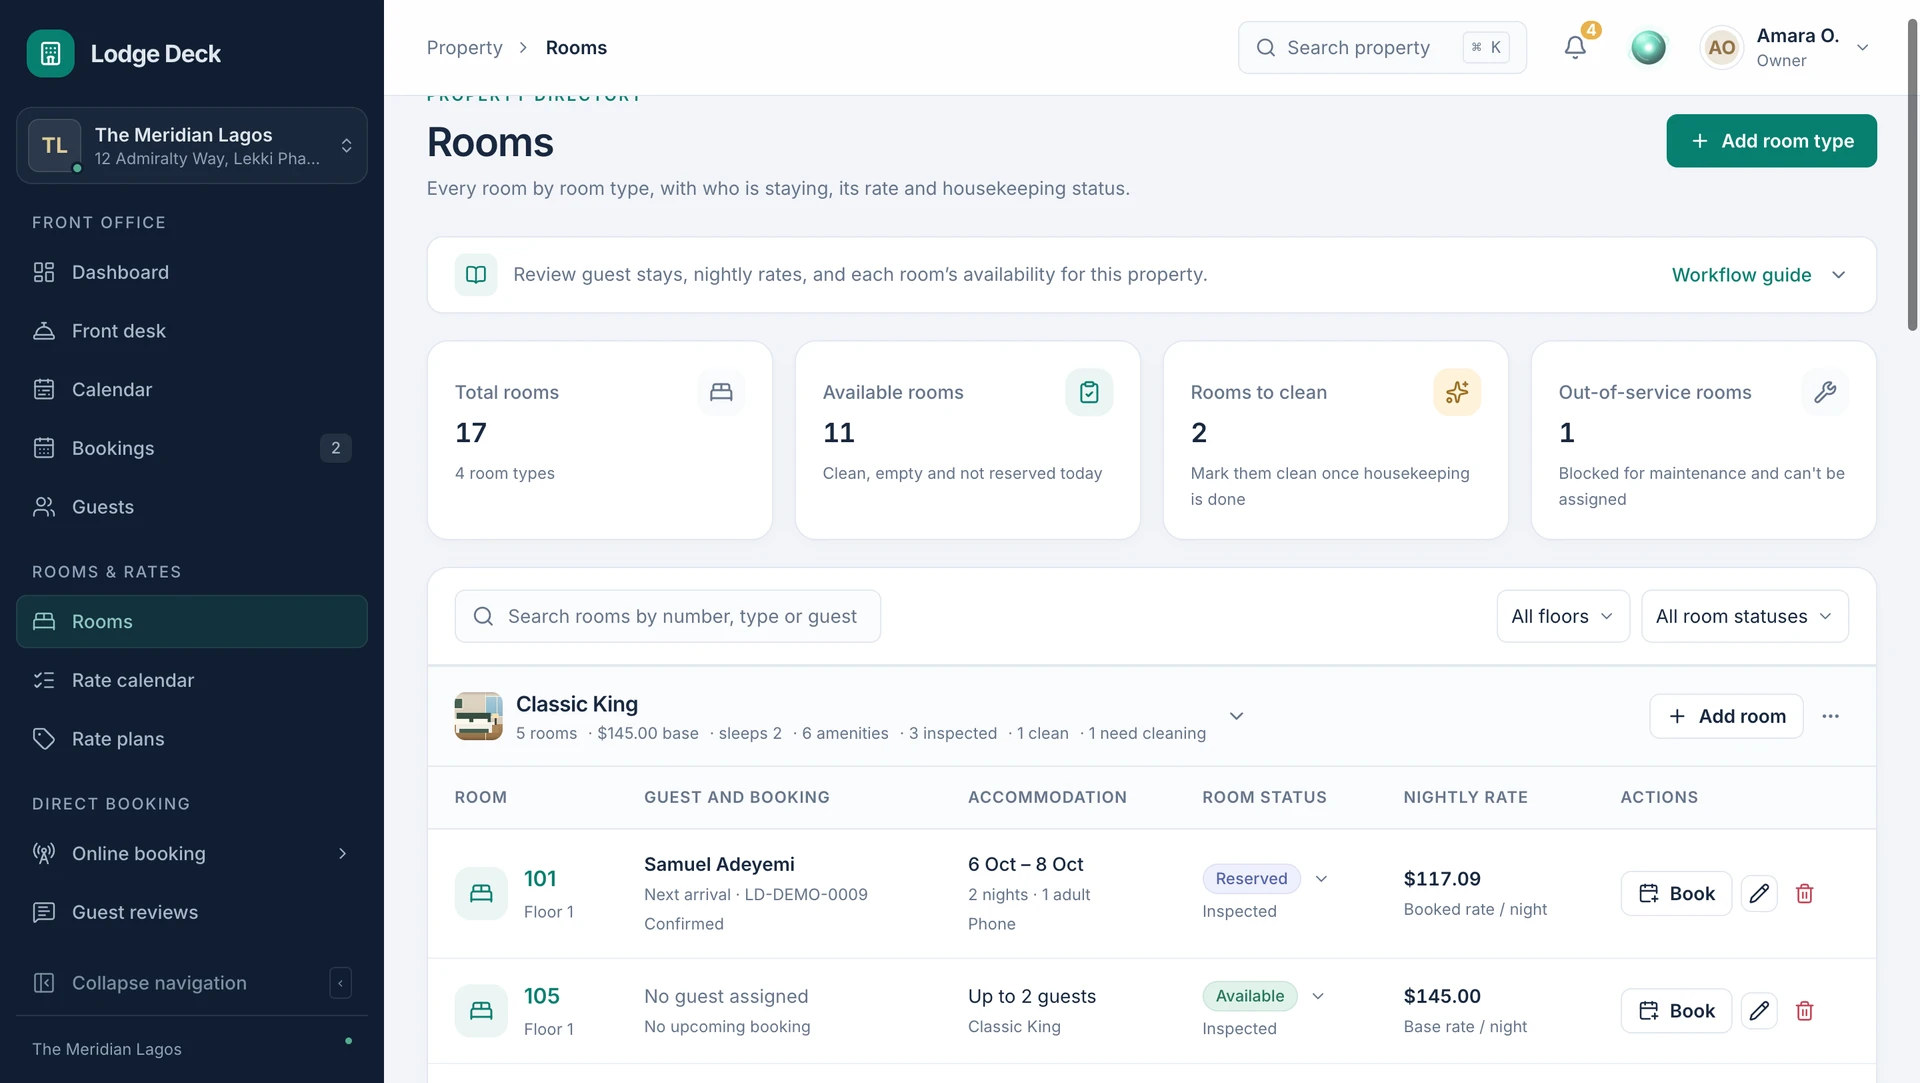The width and height of the screenshot is (1920, 1083).
Task: Expand the Workflow guide
Action: [1759, 275]
